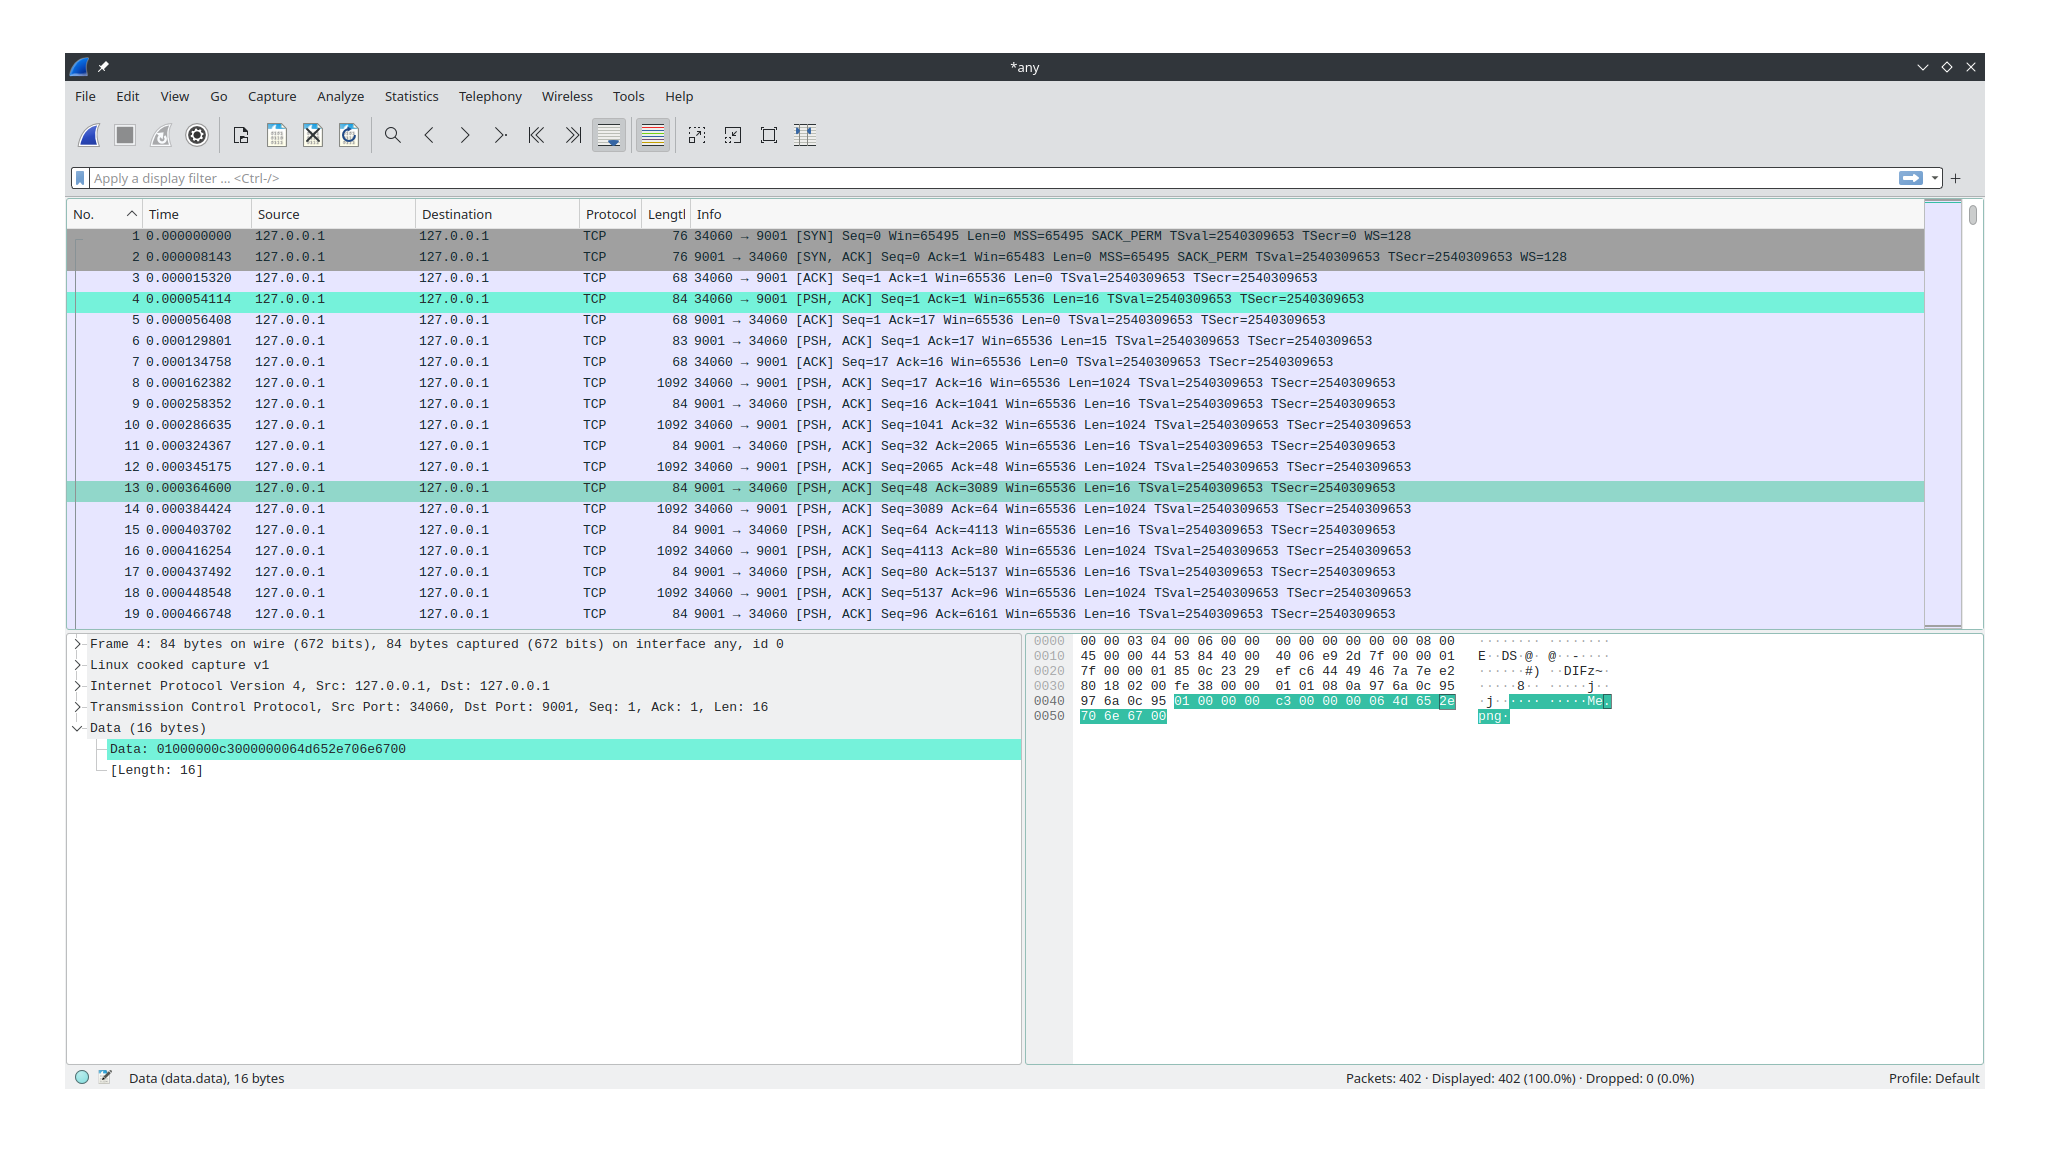Add a display filter button with plus
Image resolution: width=2050 pixels, height=1166 pixels.
[x=1956, y=178]
